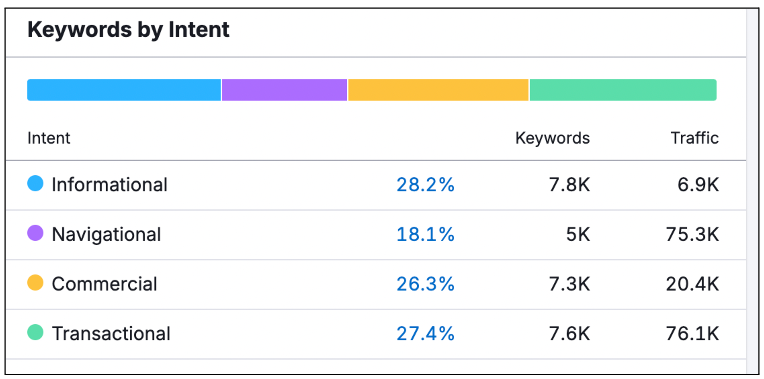Screen dimensions: 764x379
Task: Click the Keywords column header
Action: [x=553, y=138]
